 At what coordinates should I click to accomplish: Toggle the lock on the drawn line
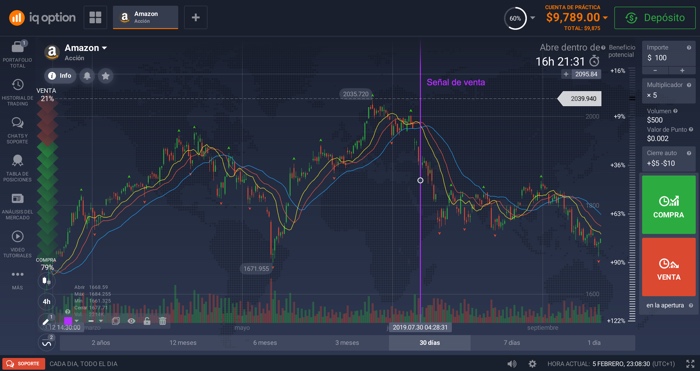pyautogui.click(x=147, y=321)
